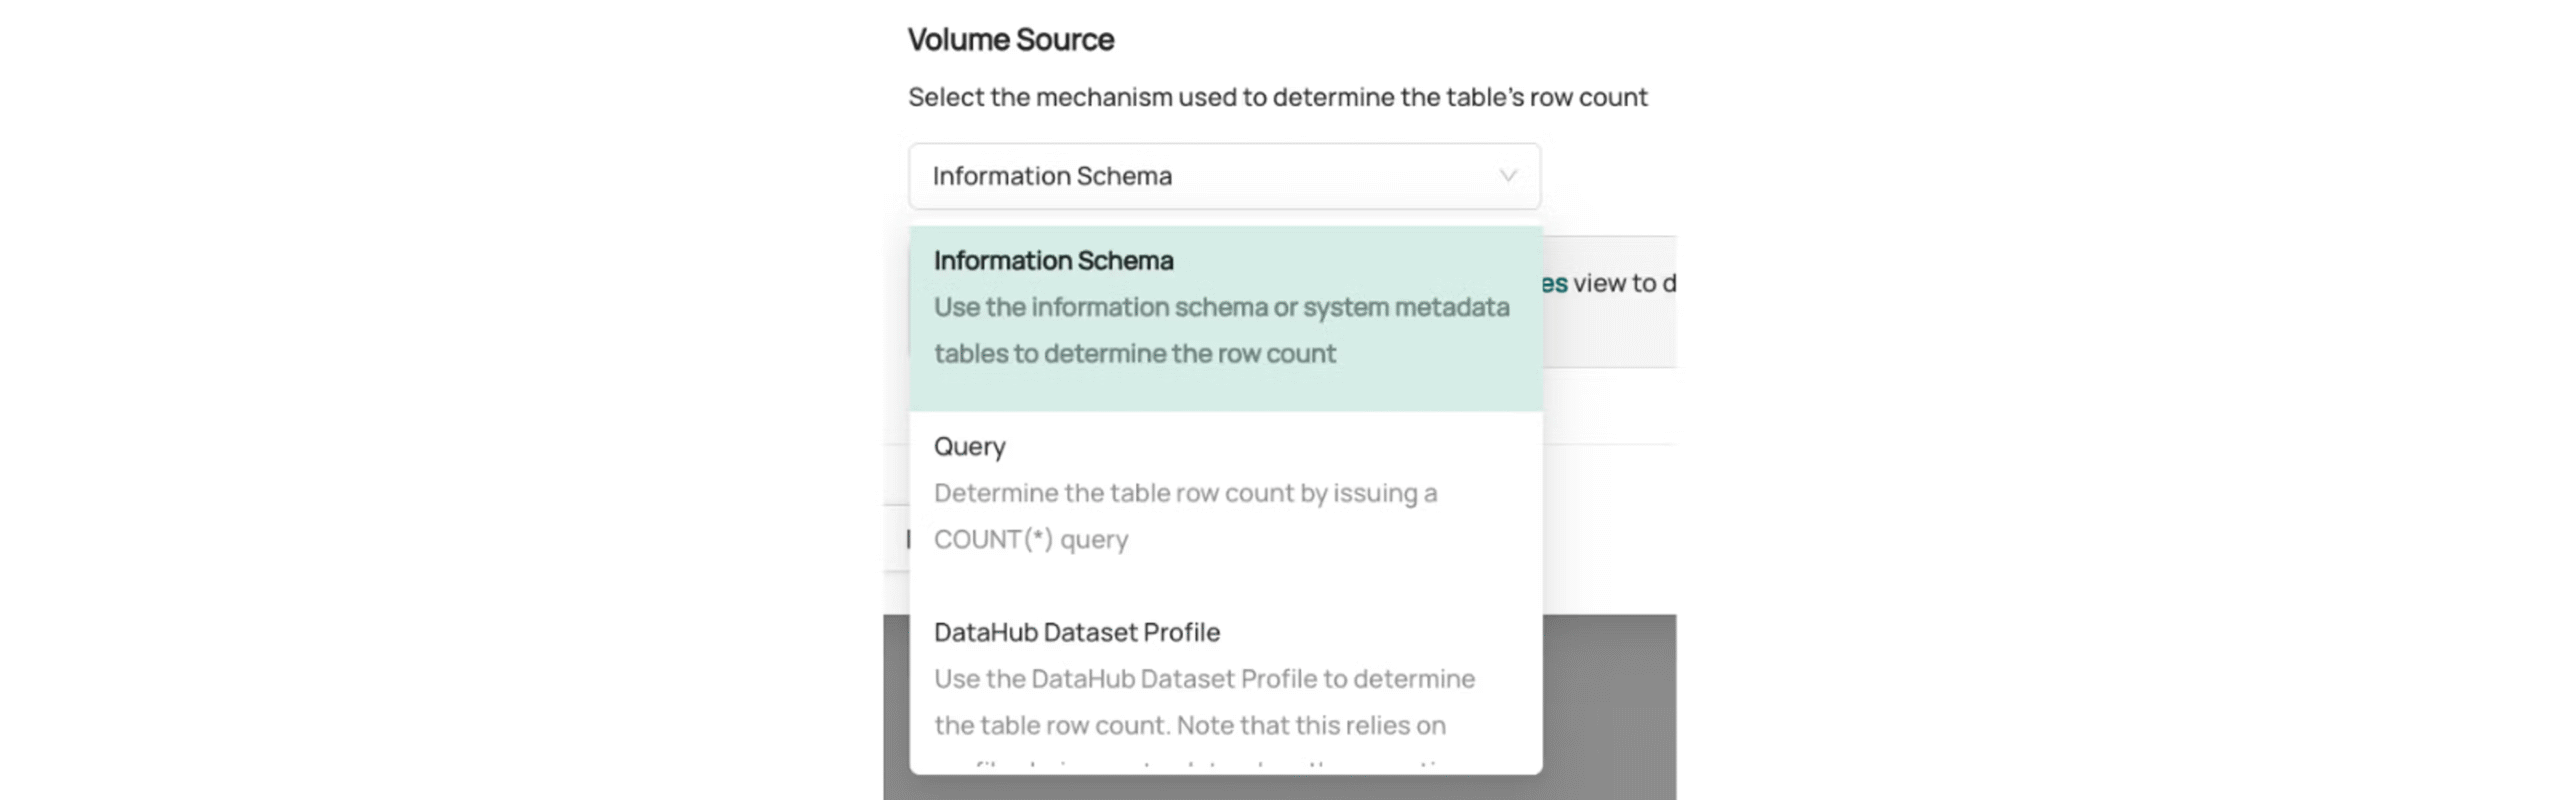Click the partially cut-off text at list bottom

pyautogui.click(x=1200, y=764)
